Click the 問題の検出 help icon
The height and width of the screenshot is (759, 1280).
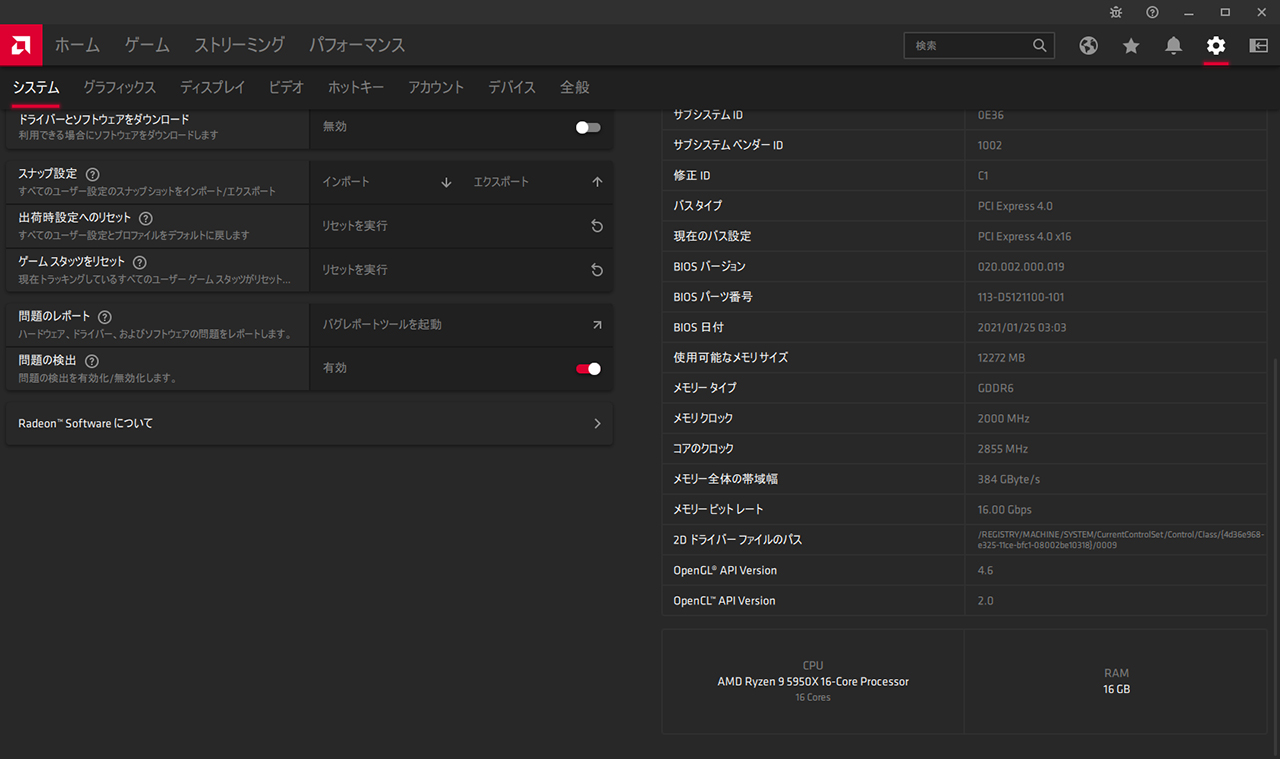tap(92, 361)
